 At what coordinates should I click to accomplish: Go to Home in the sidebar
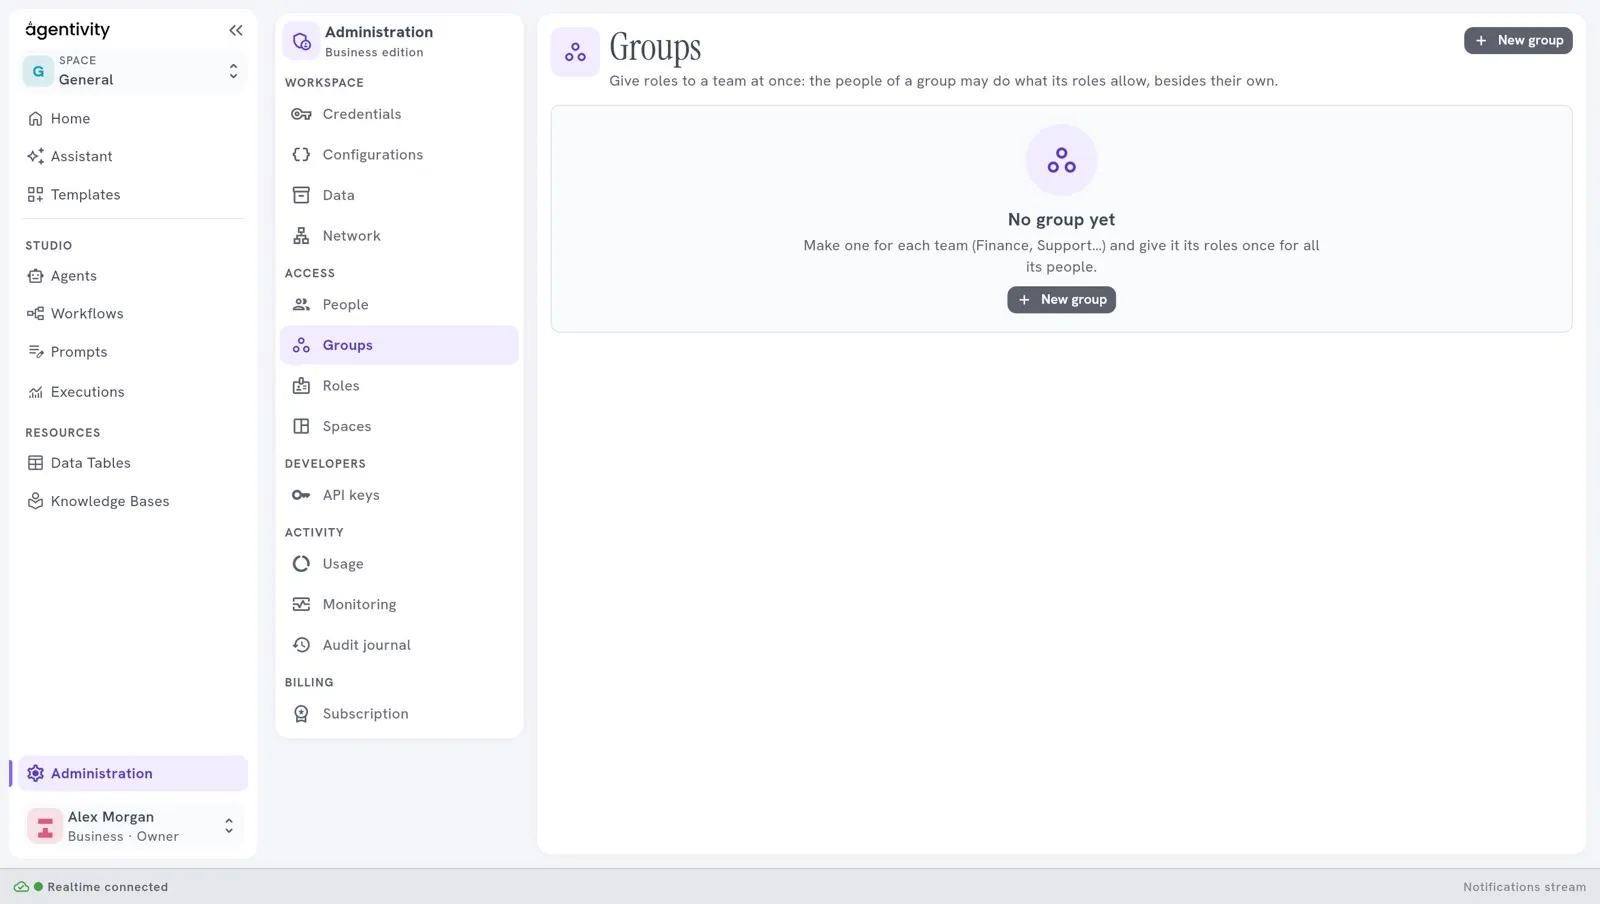(133, 118)
